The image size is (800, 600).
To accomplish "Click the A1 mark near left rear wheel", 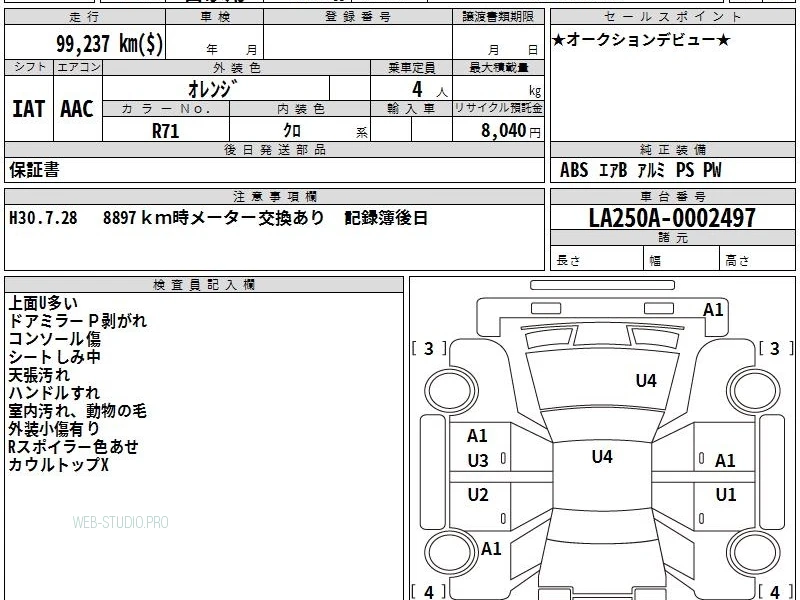I will click(491, 549).
